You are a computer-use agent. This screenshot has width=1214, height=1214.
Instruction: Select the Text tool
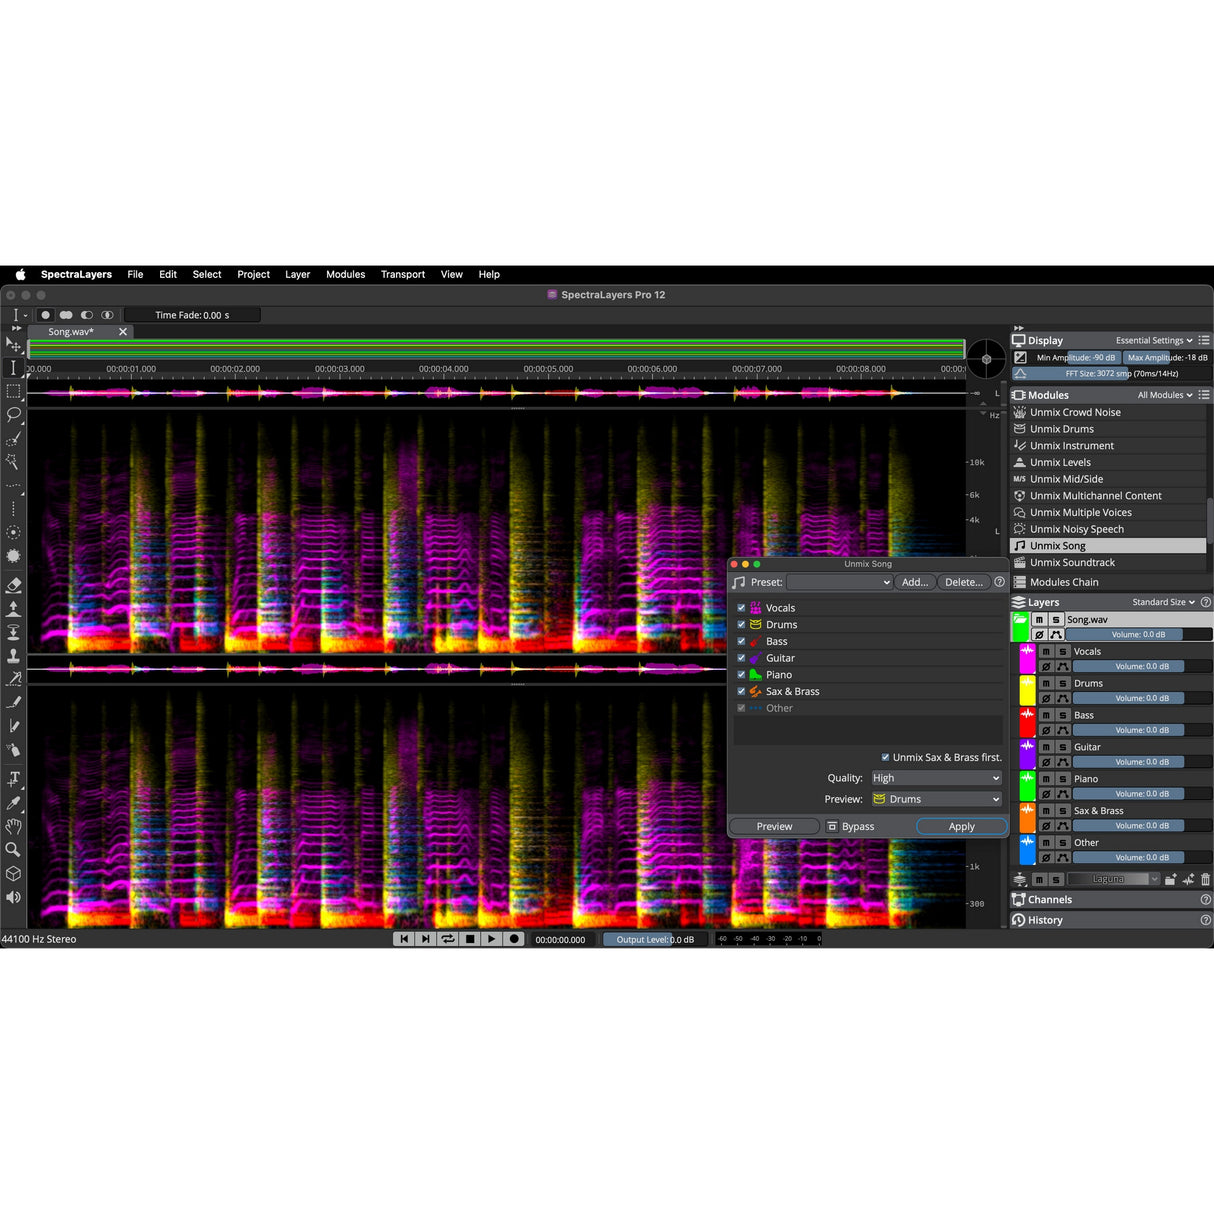[13, 779]
